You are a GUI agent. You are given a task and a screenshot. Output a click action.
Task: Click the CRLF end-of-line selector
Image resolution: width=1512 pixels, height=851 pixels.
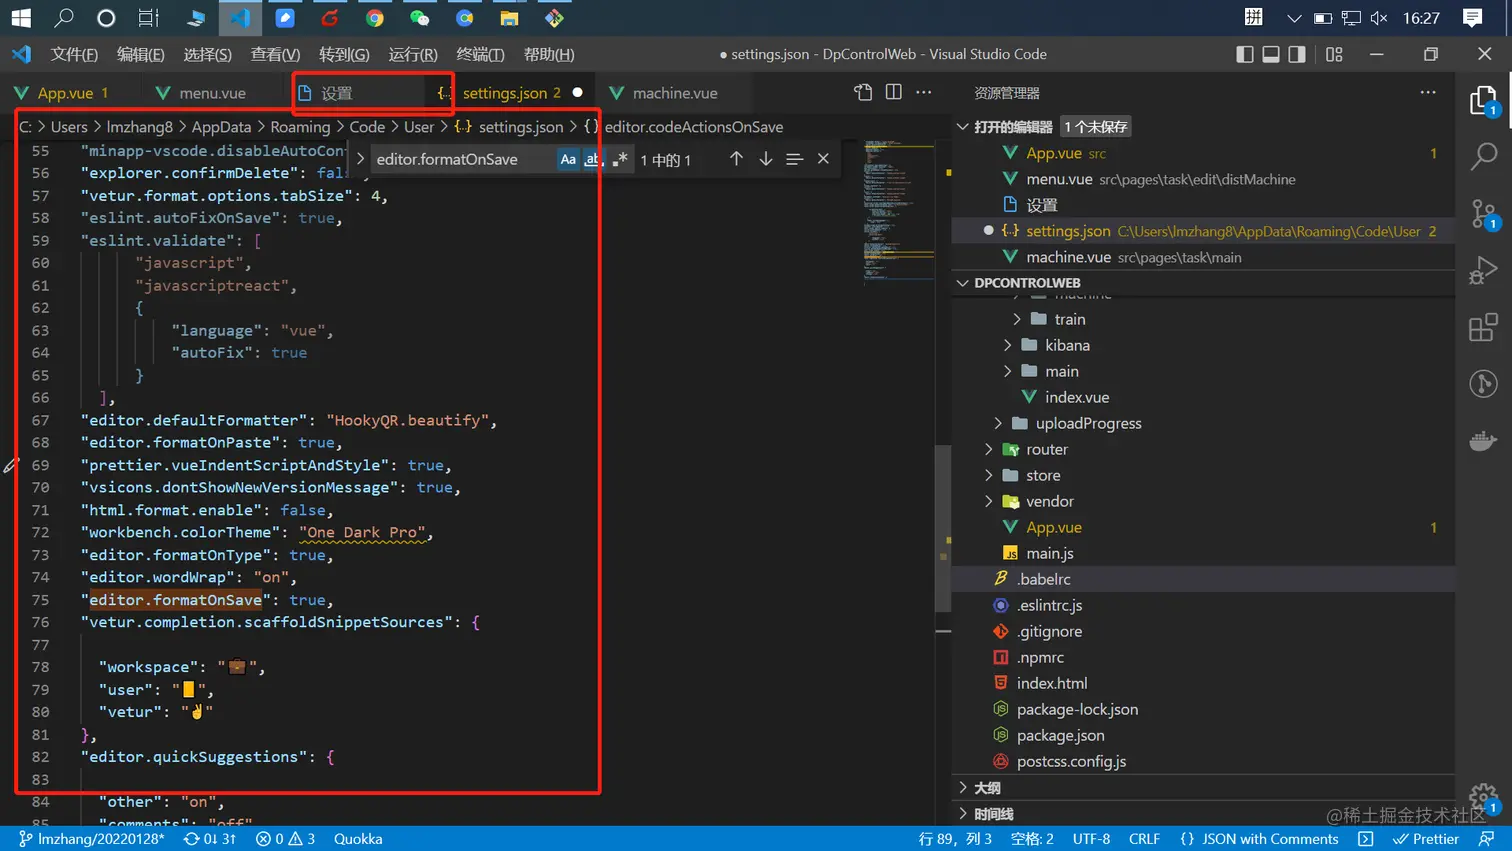click(x=1144, y=839)
